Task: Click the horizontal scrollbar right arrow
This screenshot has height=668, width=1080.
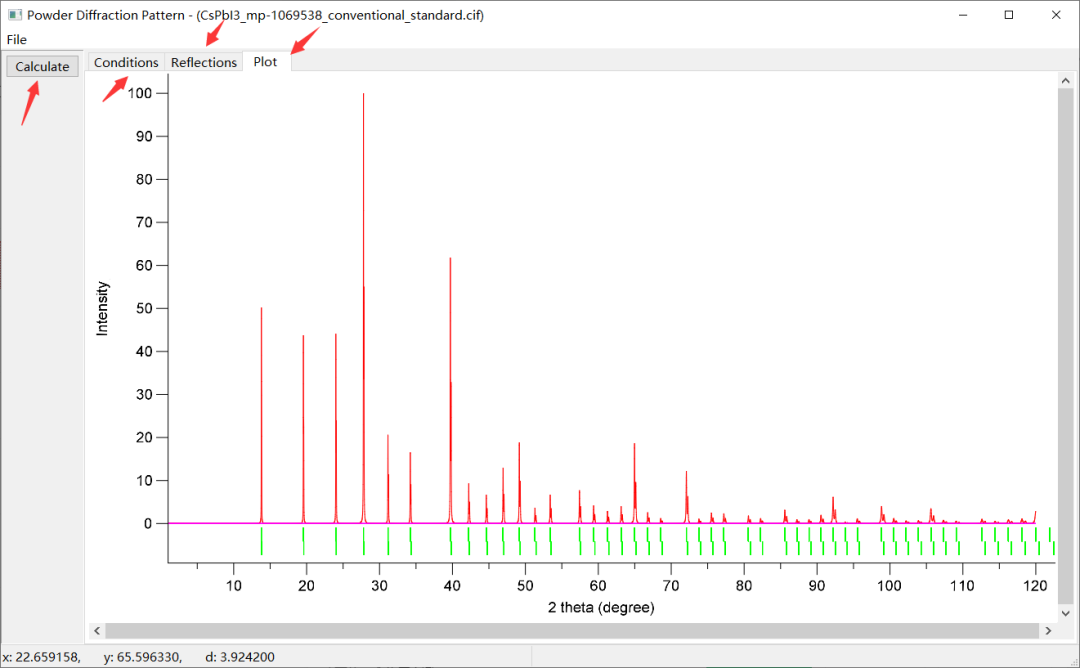Action: [x=1048, y=631]
